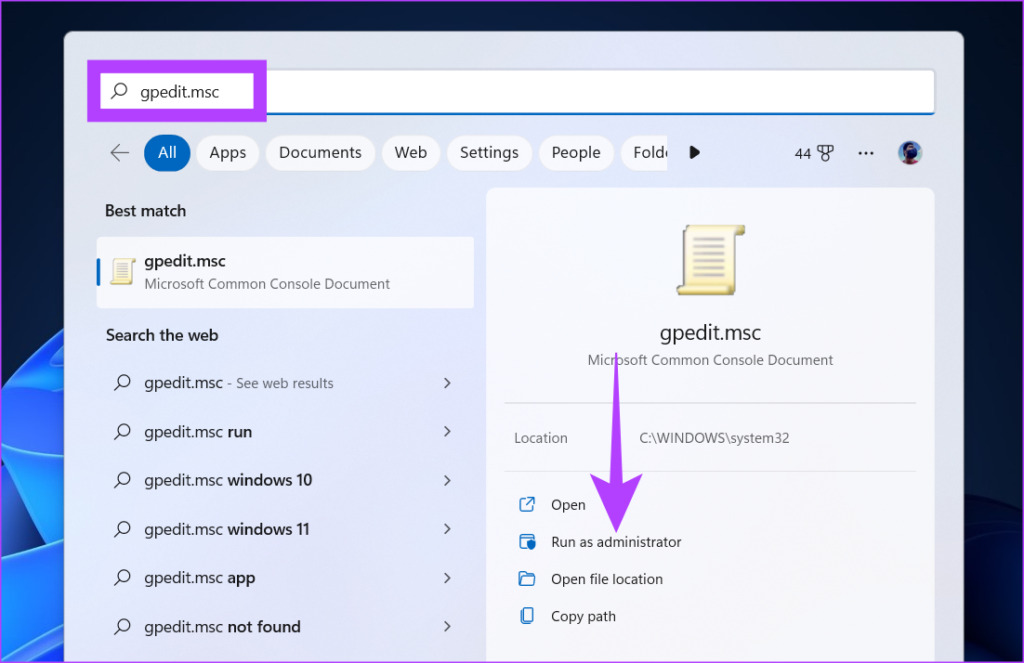Click web suggestion gpedit.msc run

click(x=198, y=431)
